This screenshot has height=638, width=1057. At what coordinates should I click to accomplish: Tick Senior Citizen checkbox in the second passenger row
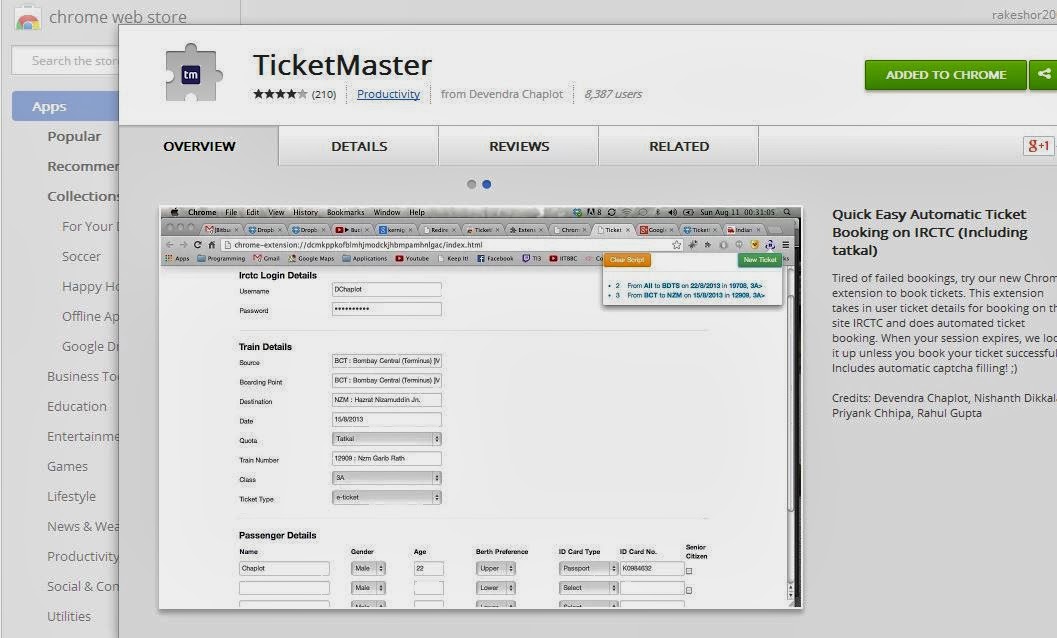[x=689, y=590]
